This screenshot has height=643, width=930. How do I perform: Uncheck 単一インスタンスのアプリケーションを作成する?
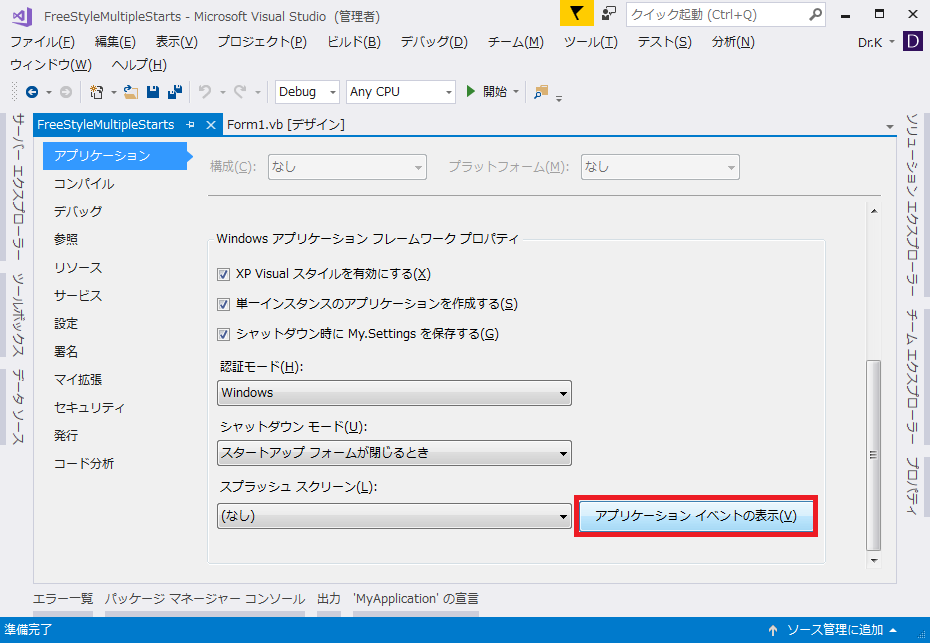click(x=224, y=304)
